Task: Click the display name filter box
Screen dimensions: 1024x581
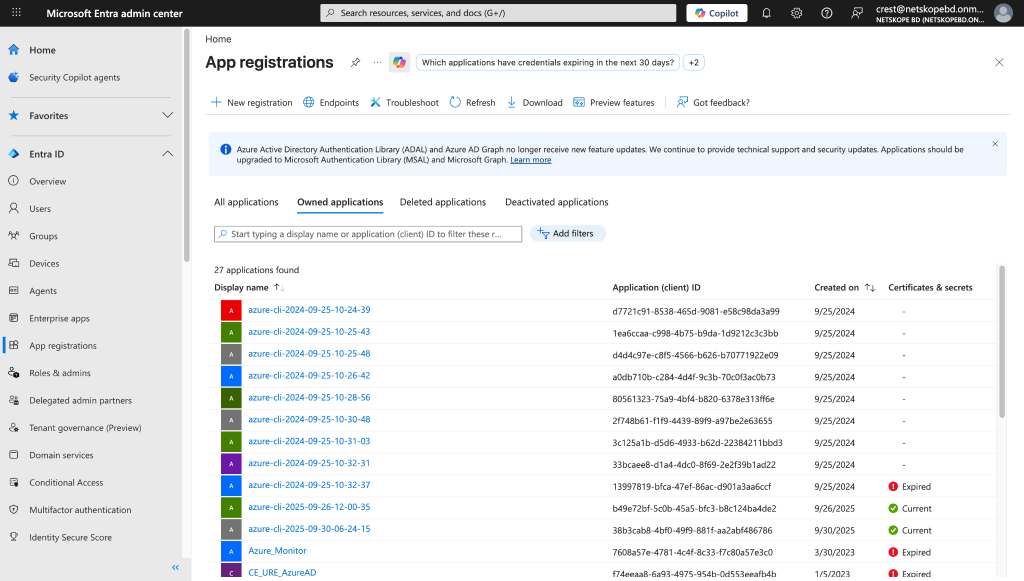Action: (x=368, y=234)
